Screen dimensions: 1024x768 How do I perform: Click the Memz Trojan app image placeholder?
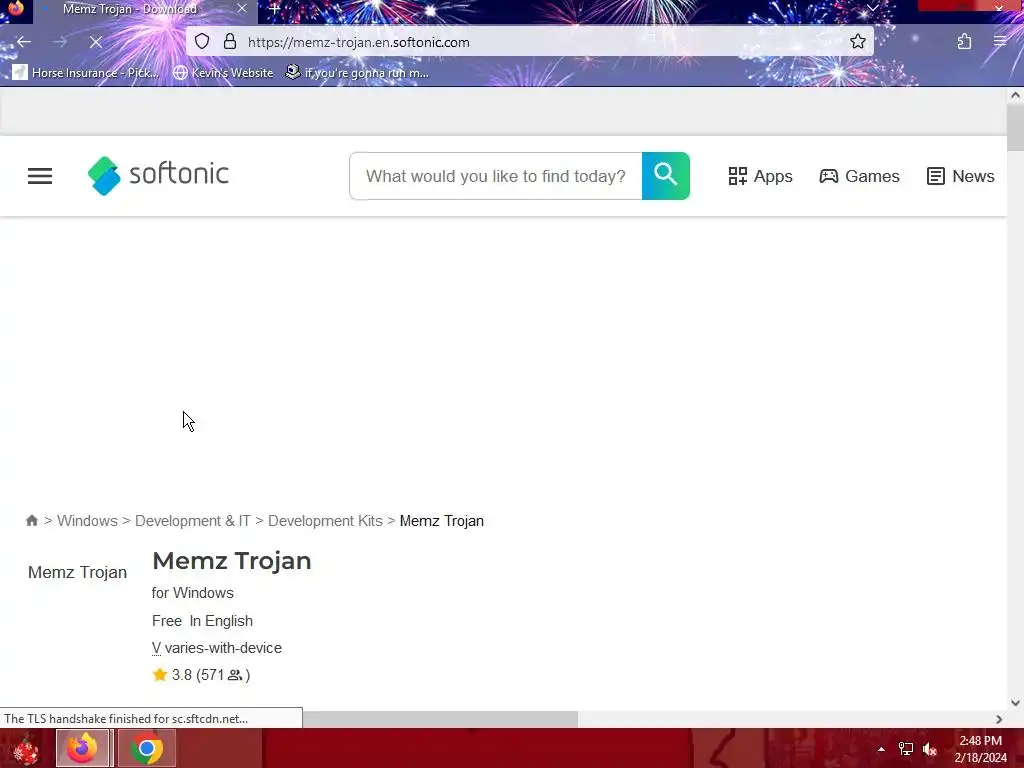77,572
